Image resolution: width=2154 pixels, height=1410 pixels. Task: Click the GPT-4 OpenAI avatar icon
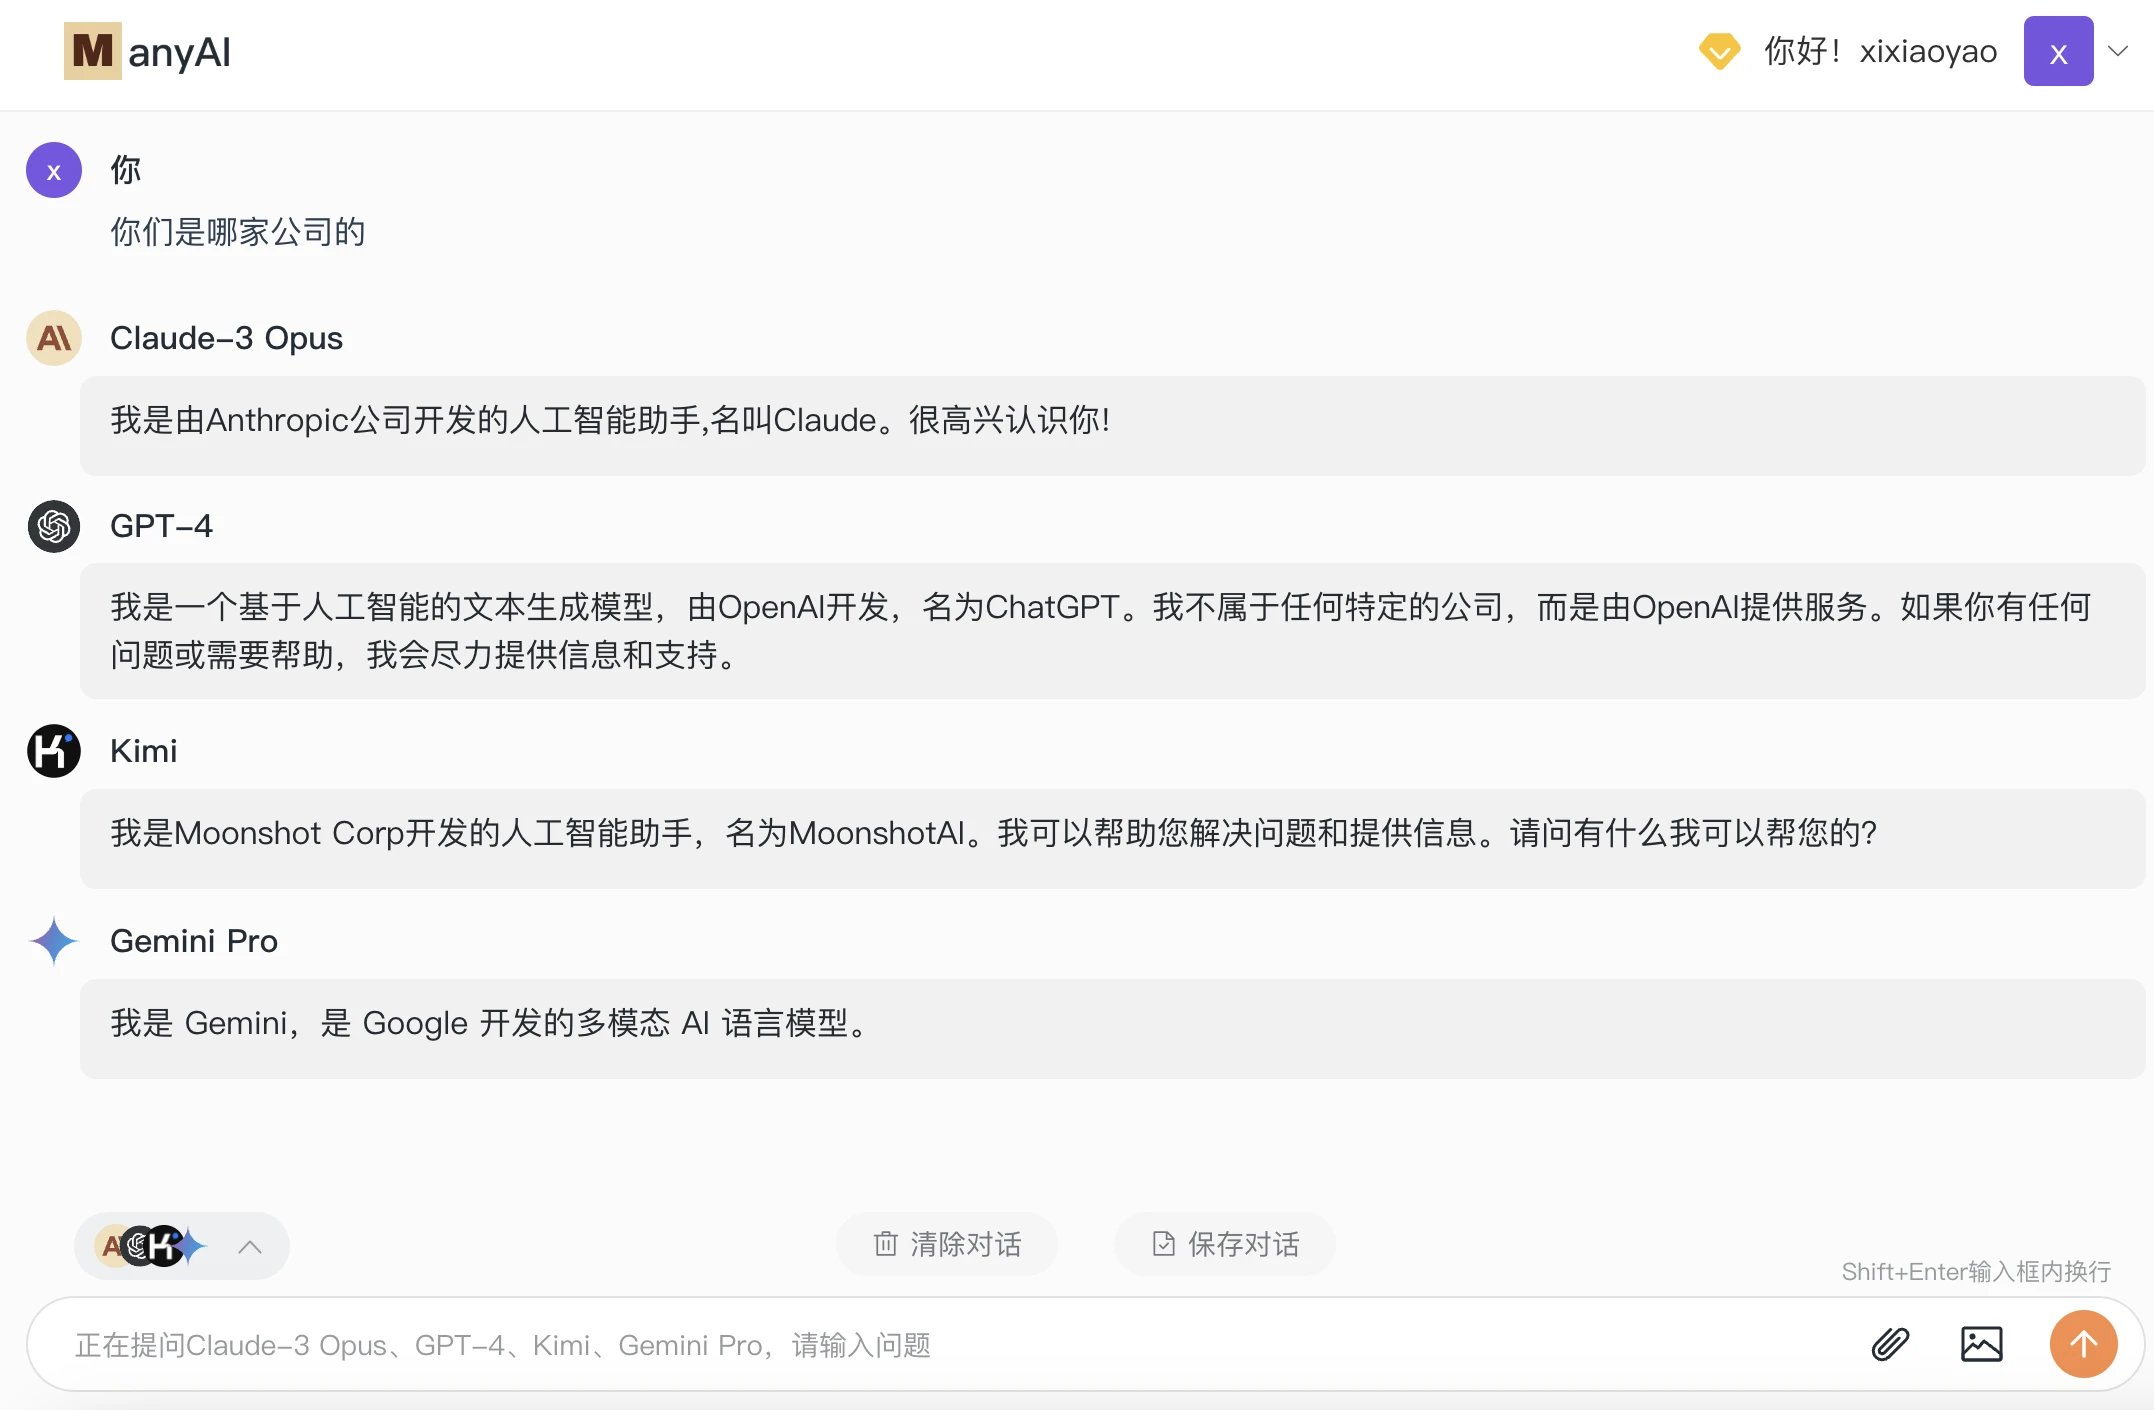coord(53,527)
